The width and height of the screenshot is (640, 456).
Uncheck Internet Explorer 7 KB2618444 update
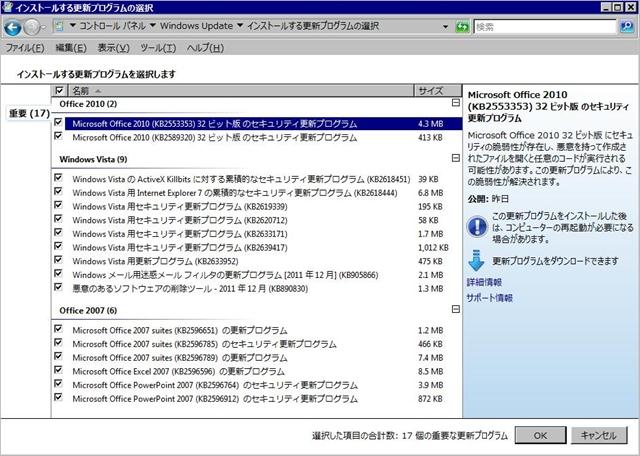point(58,191)
